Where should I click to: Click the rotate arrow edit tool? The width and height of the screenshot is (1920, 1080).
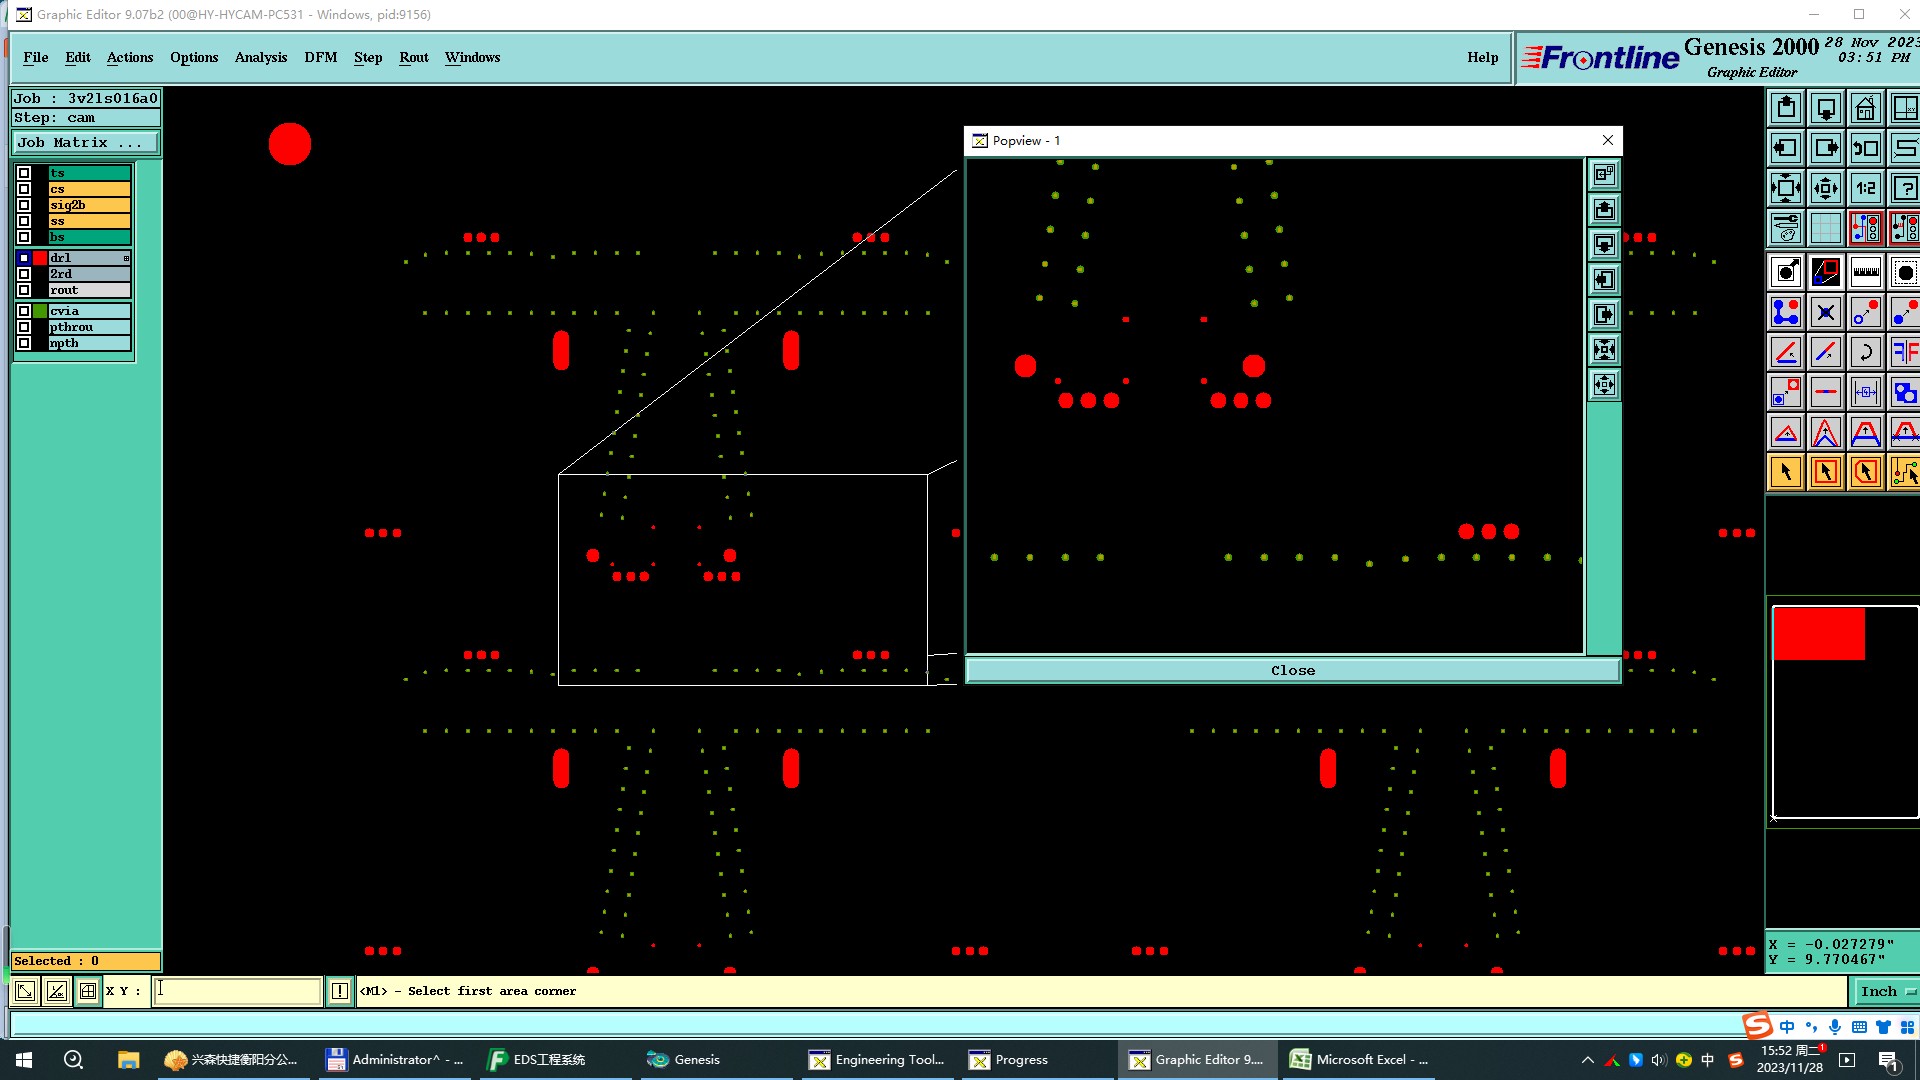[x=1865, y=352]
